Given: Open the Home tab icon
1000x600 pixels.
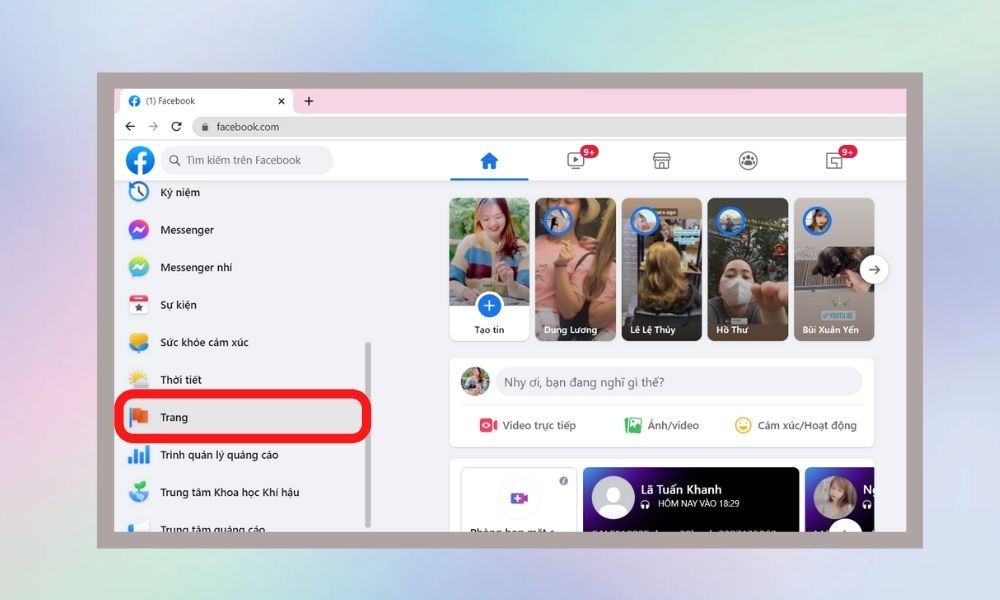Looking at the screenshot, I should 489,161.
